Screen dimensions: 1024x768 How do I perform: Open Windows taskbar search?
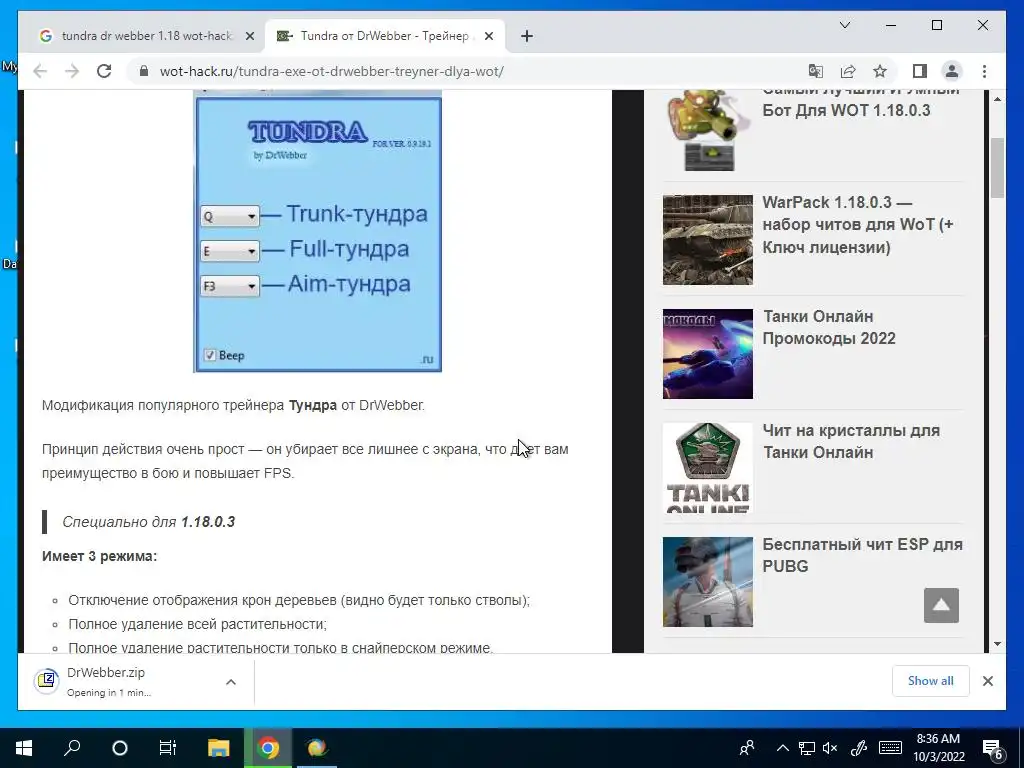pyautogui.click(x=72, y=748)
